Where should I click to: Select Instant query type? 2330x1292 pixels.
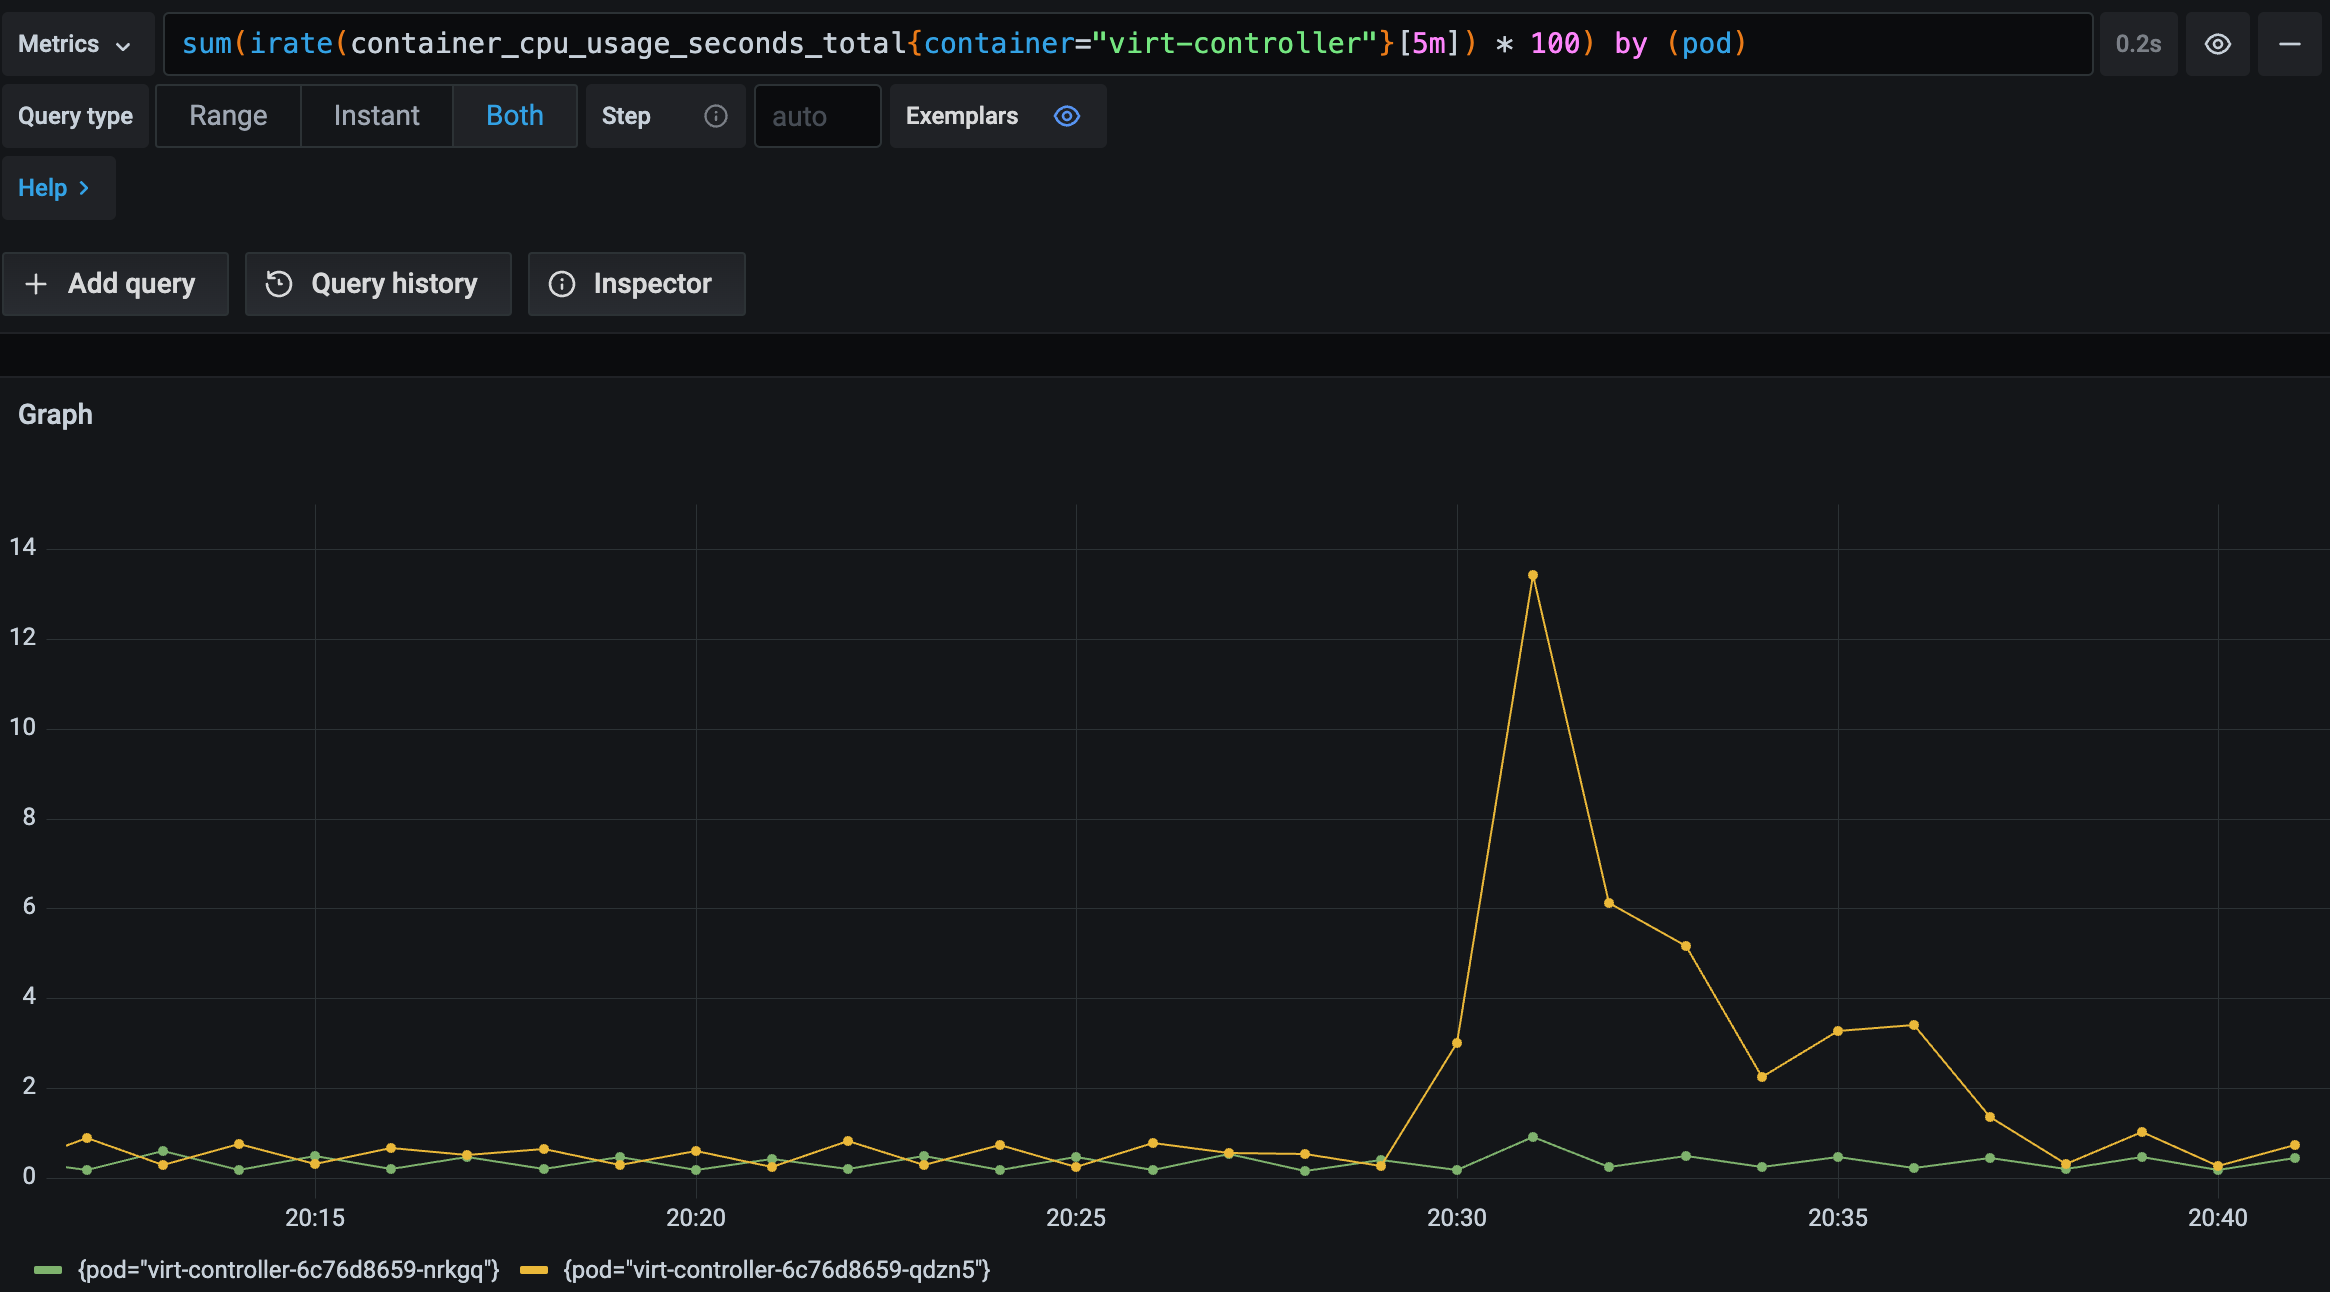click(376, 116)
